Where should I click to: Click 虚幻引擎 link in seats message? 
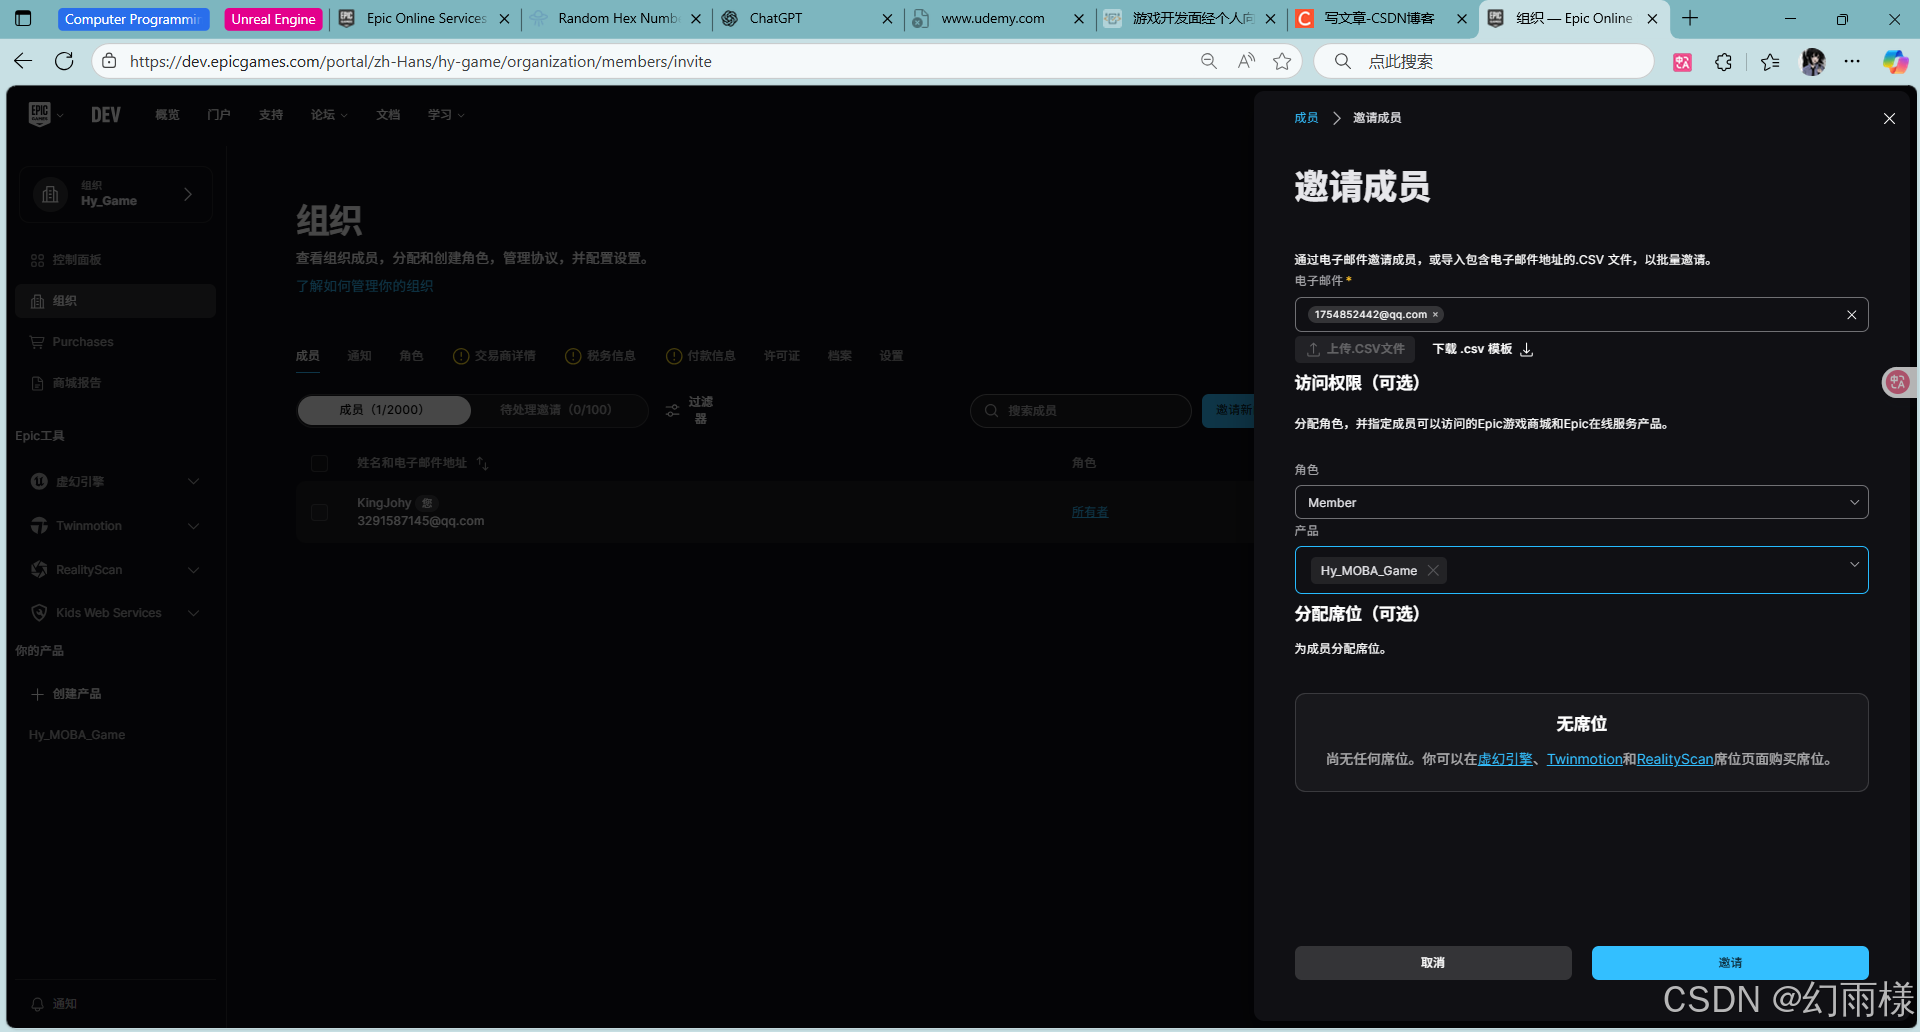[1505, 759]
